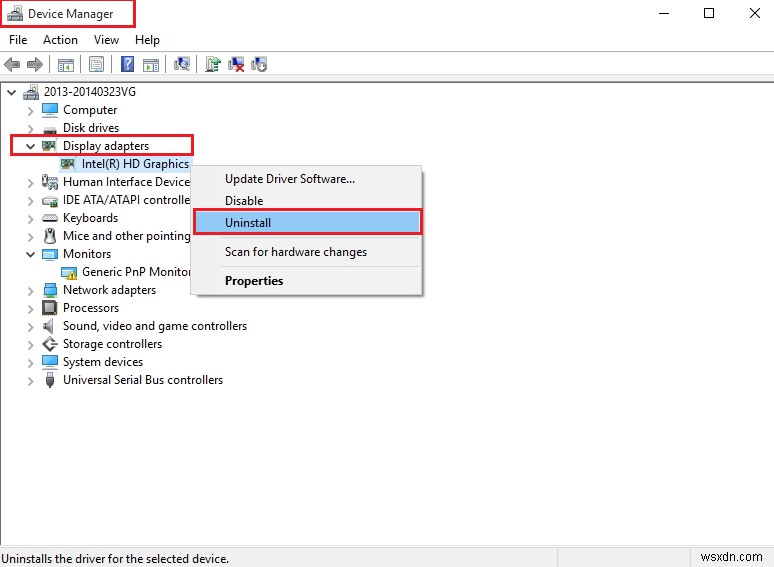Click the Disk drives icon
This screenshot has height=567, width=774.
point(50,129)
